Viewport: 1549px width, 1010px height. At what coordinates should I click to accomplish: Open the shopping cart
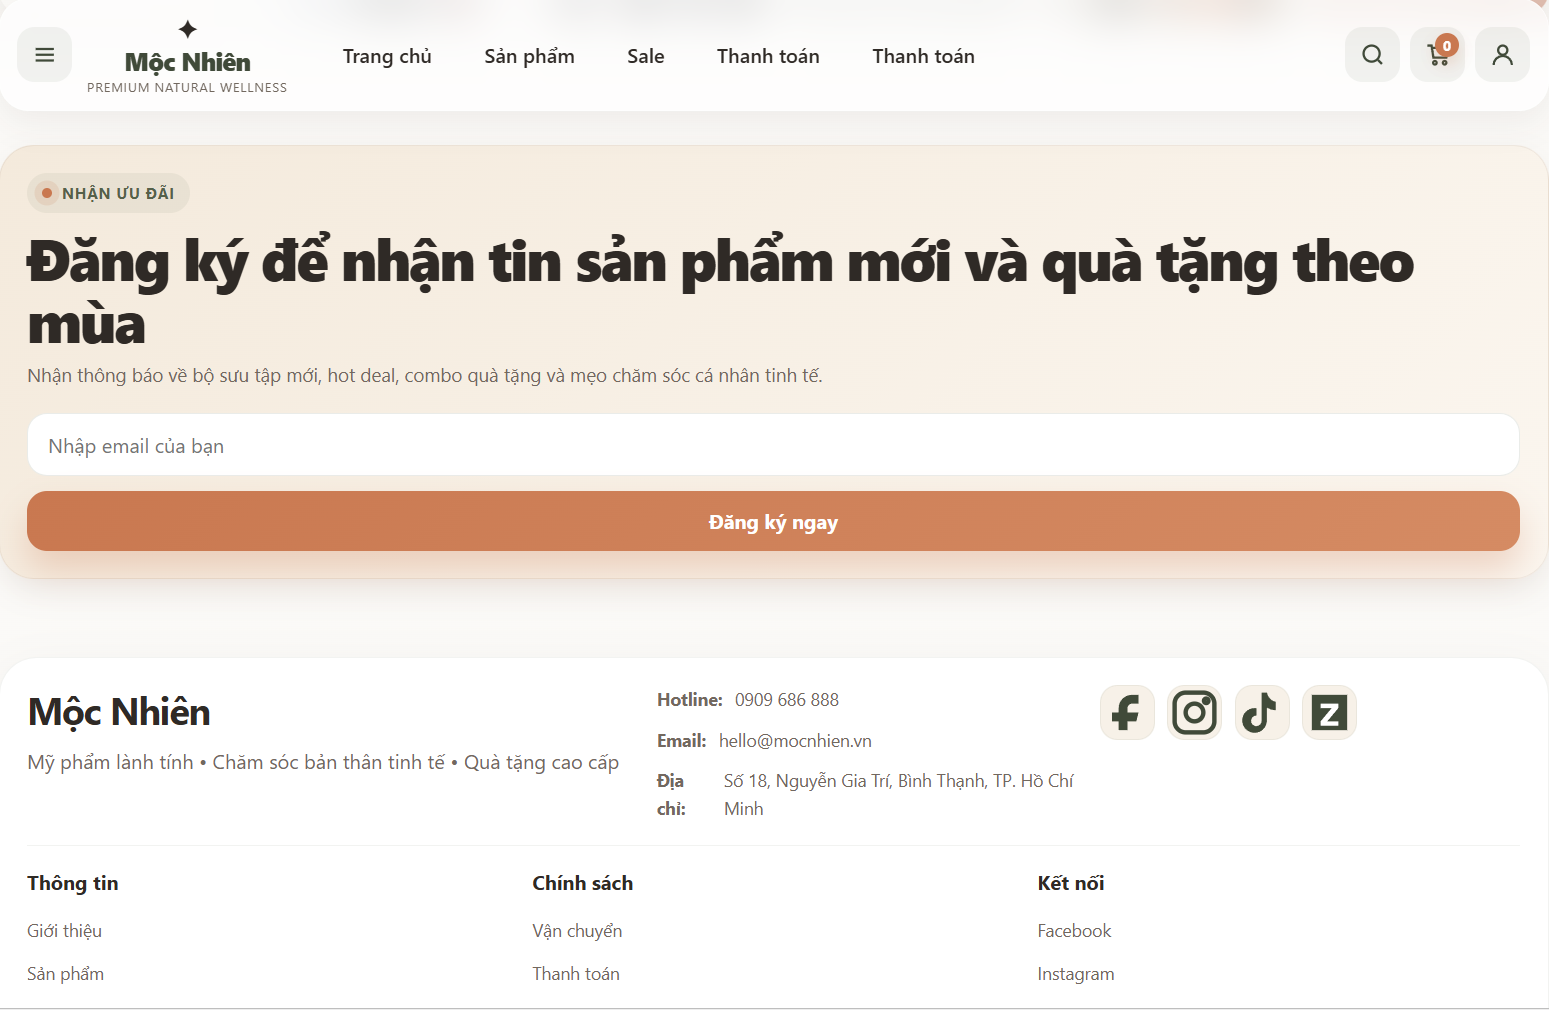pos(1437,54)
